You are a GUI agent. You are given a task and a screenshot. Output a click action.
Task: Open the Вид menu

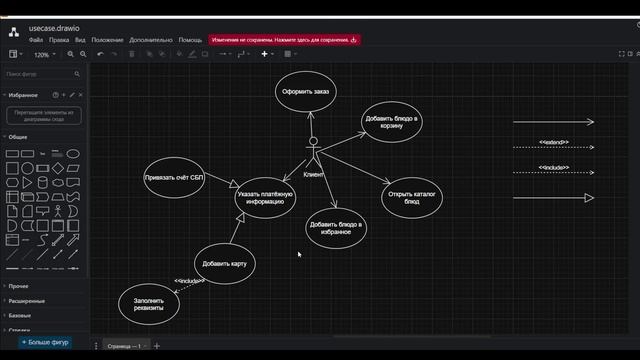(x=80, y=40)
